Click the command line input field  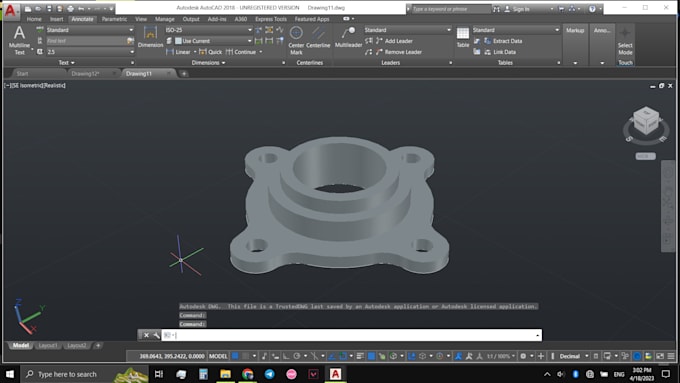pos(351,335)
